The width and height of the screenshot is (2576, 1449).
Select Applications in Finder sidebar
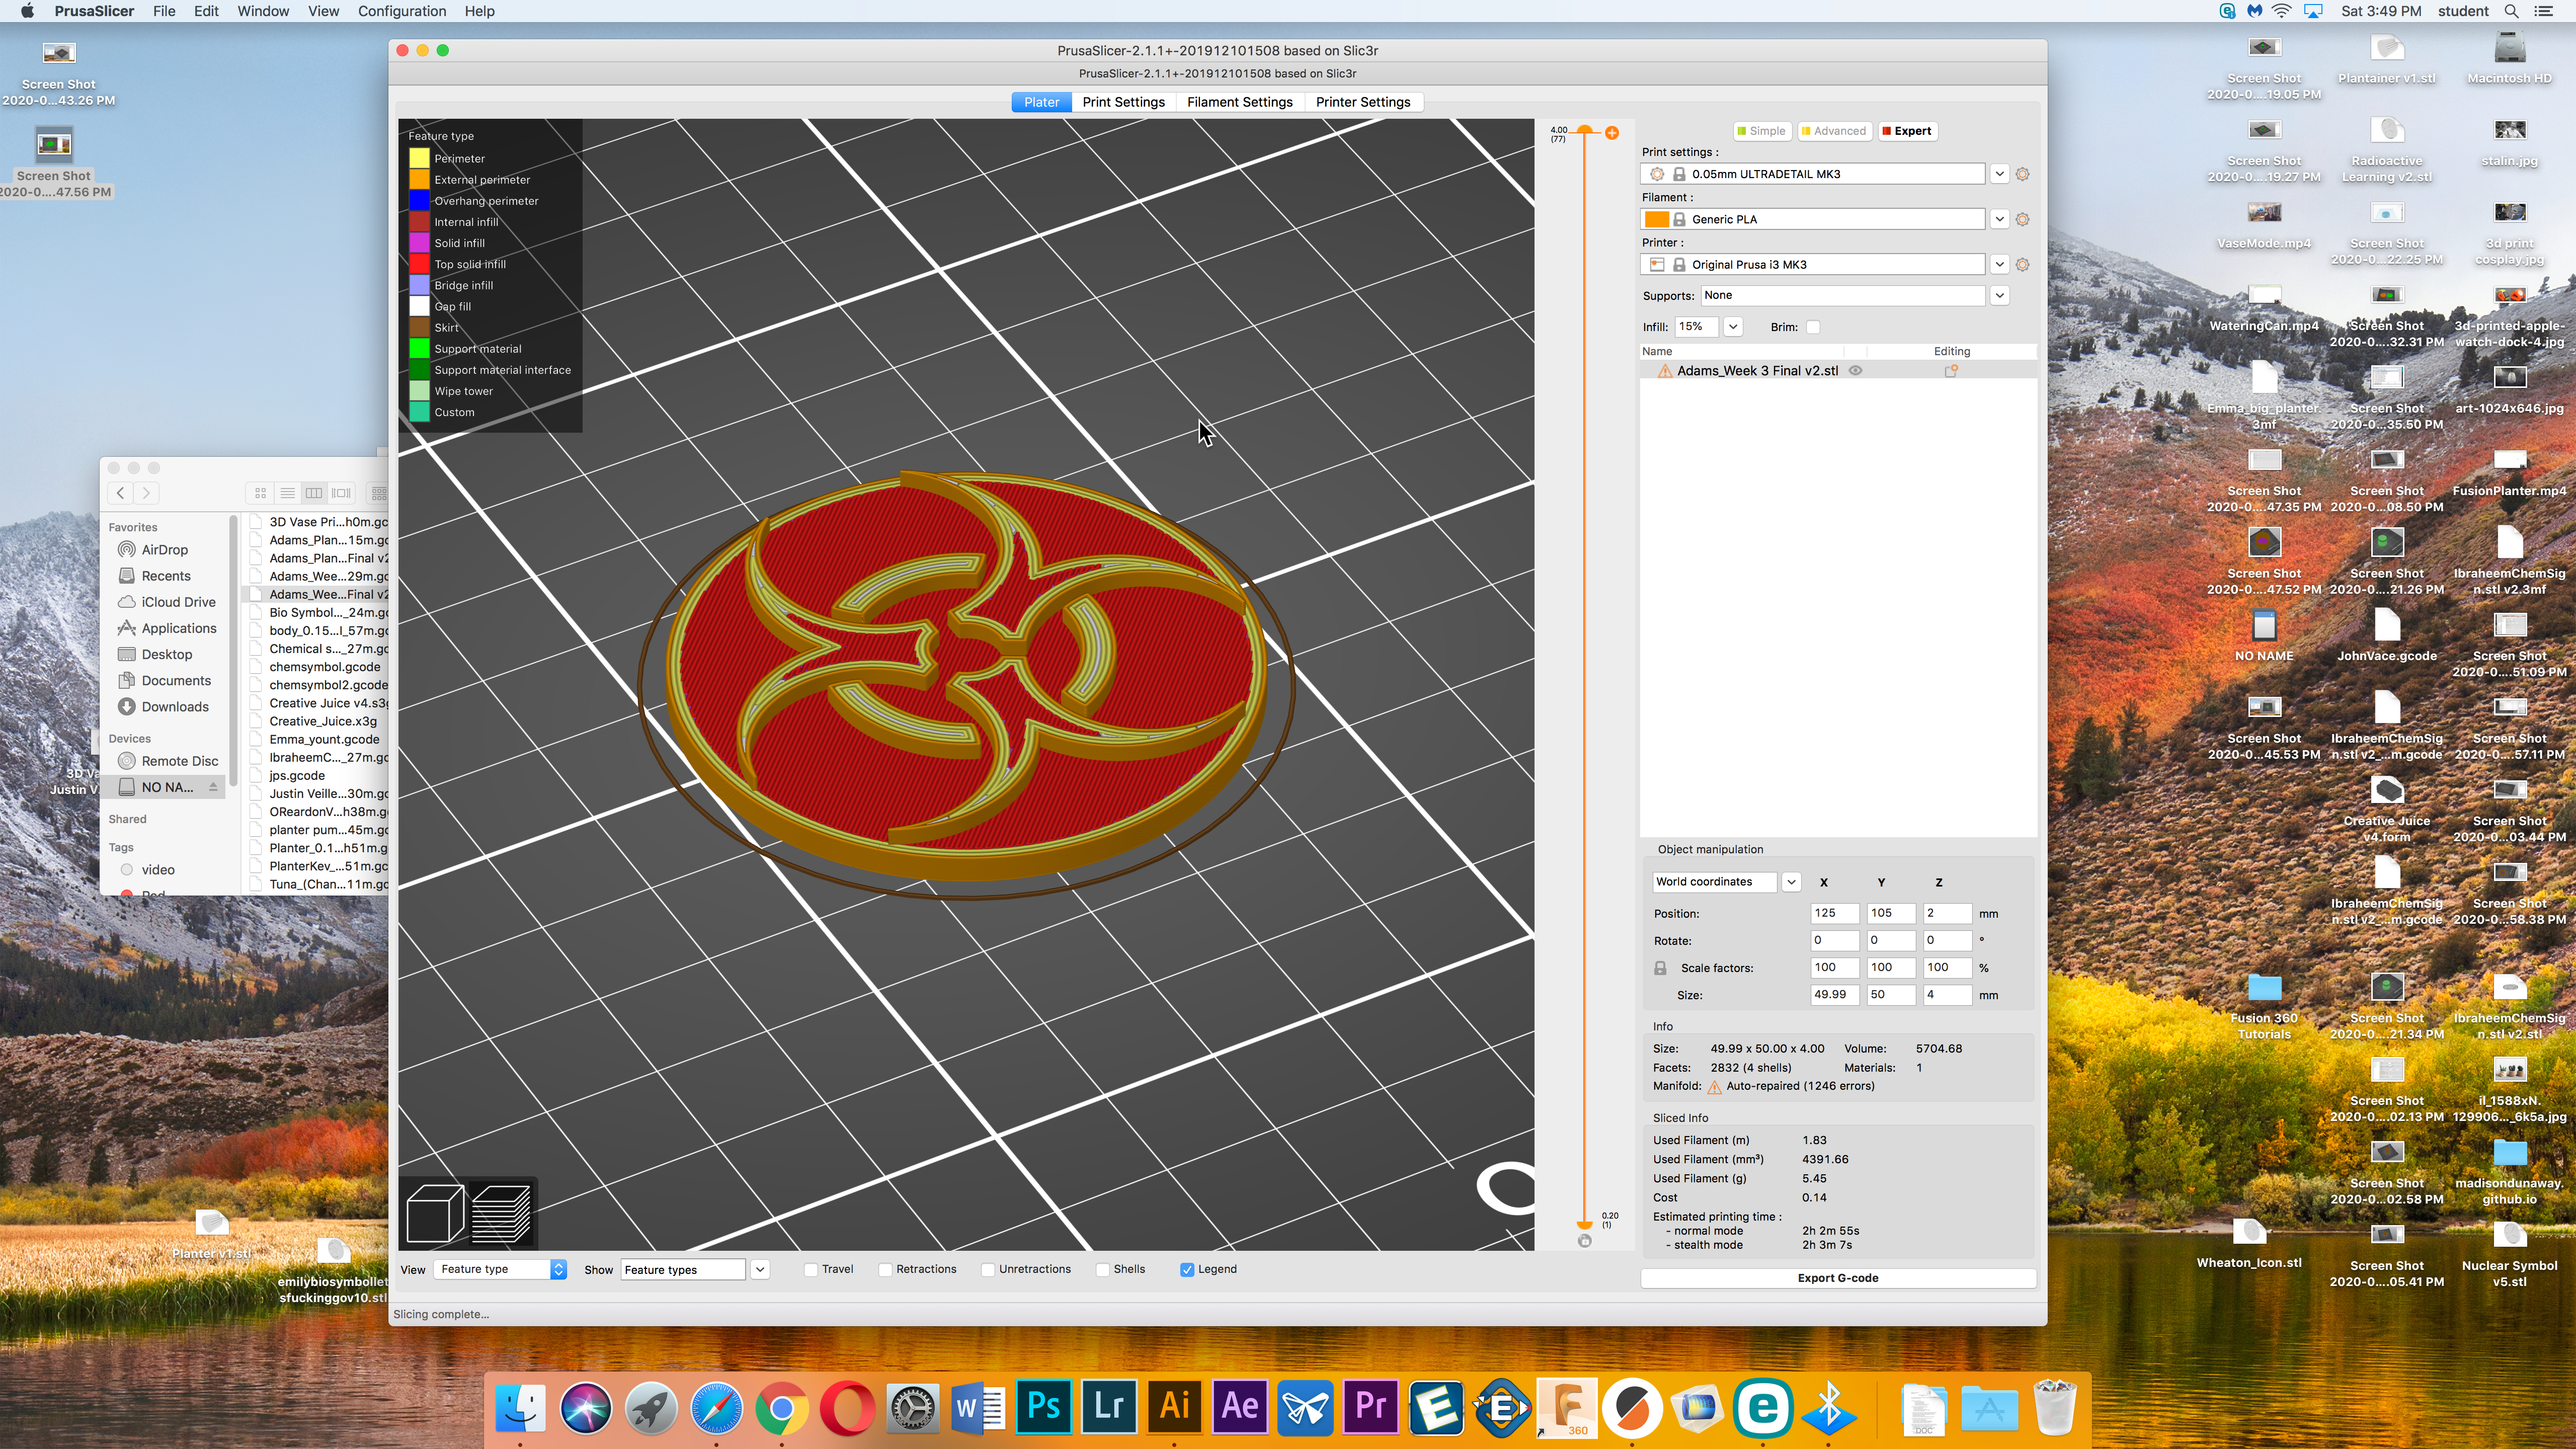click(179, 629)
